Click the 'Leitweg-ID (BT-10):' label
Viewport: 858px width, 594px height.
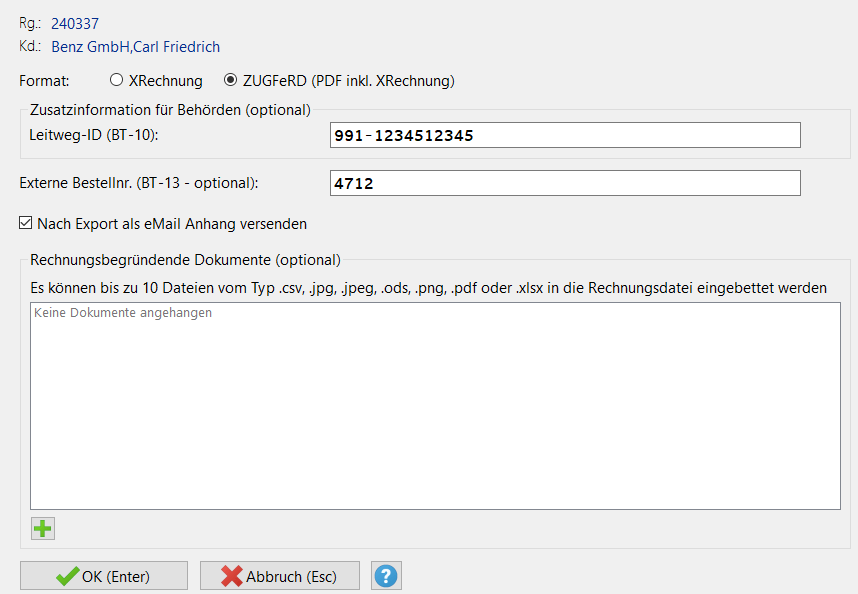tap(95, 134)
